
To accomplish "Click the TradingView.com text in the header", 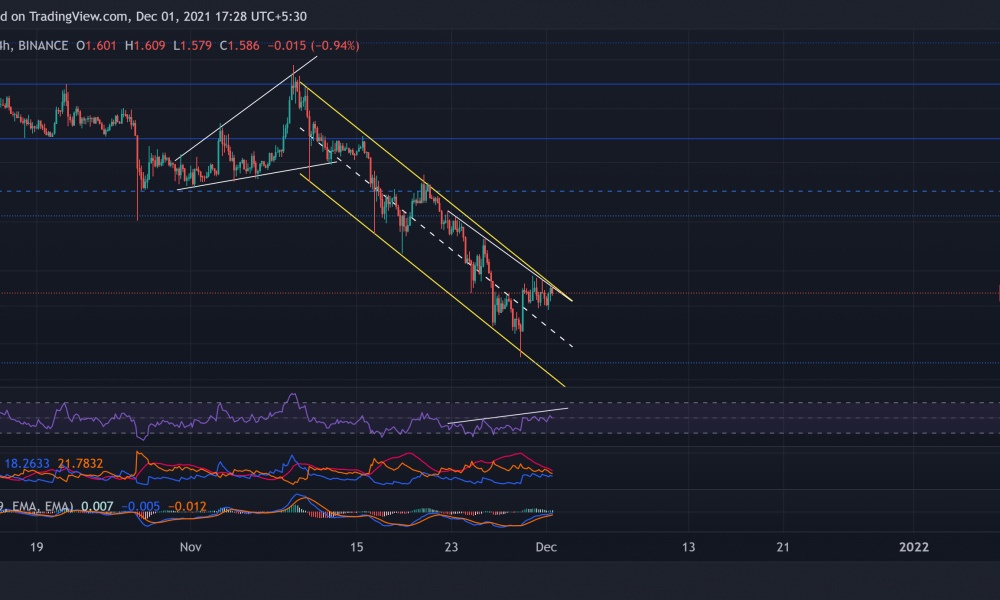I will click(78, 17).
